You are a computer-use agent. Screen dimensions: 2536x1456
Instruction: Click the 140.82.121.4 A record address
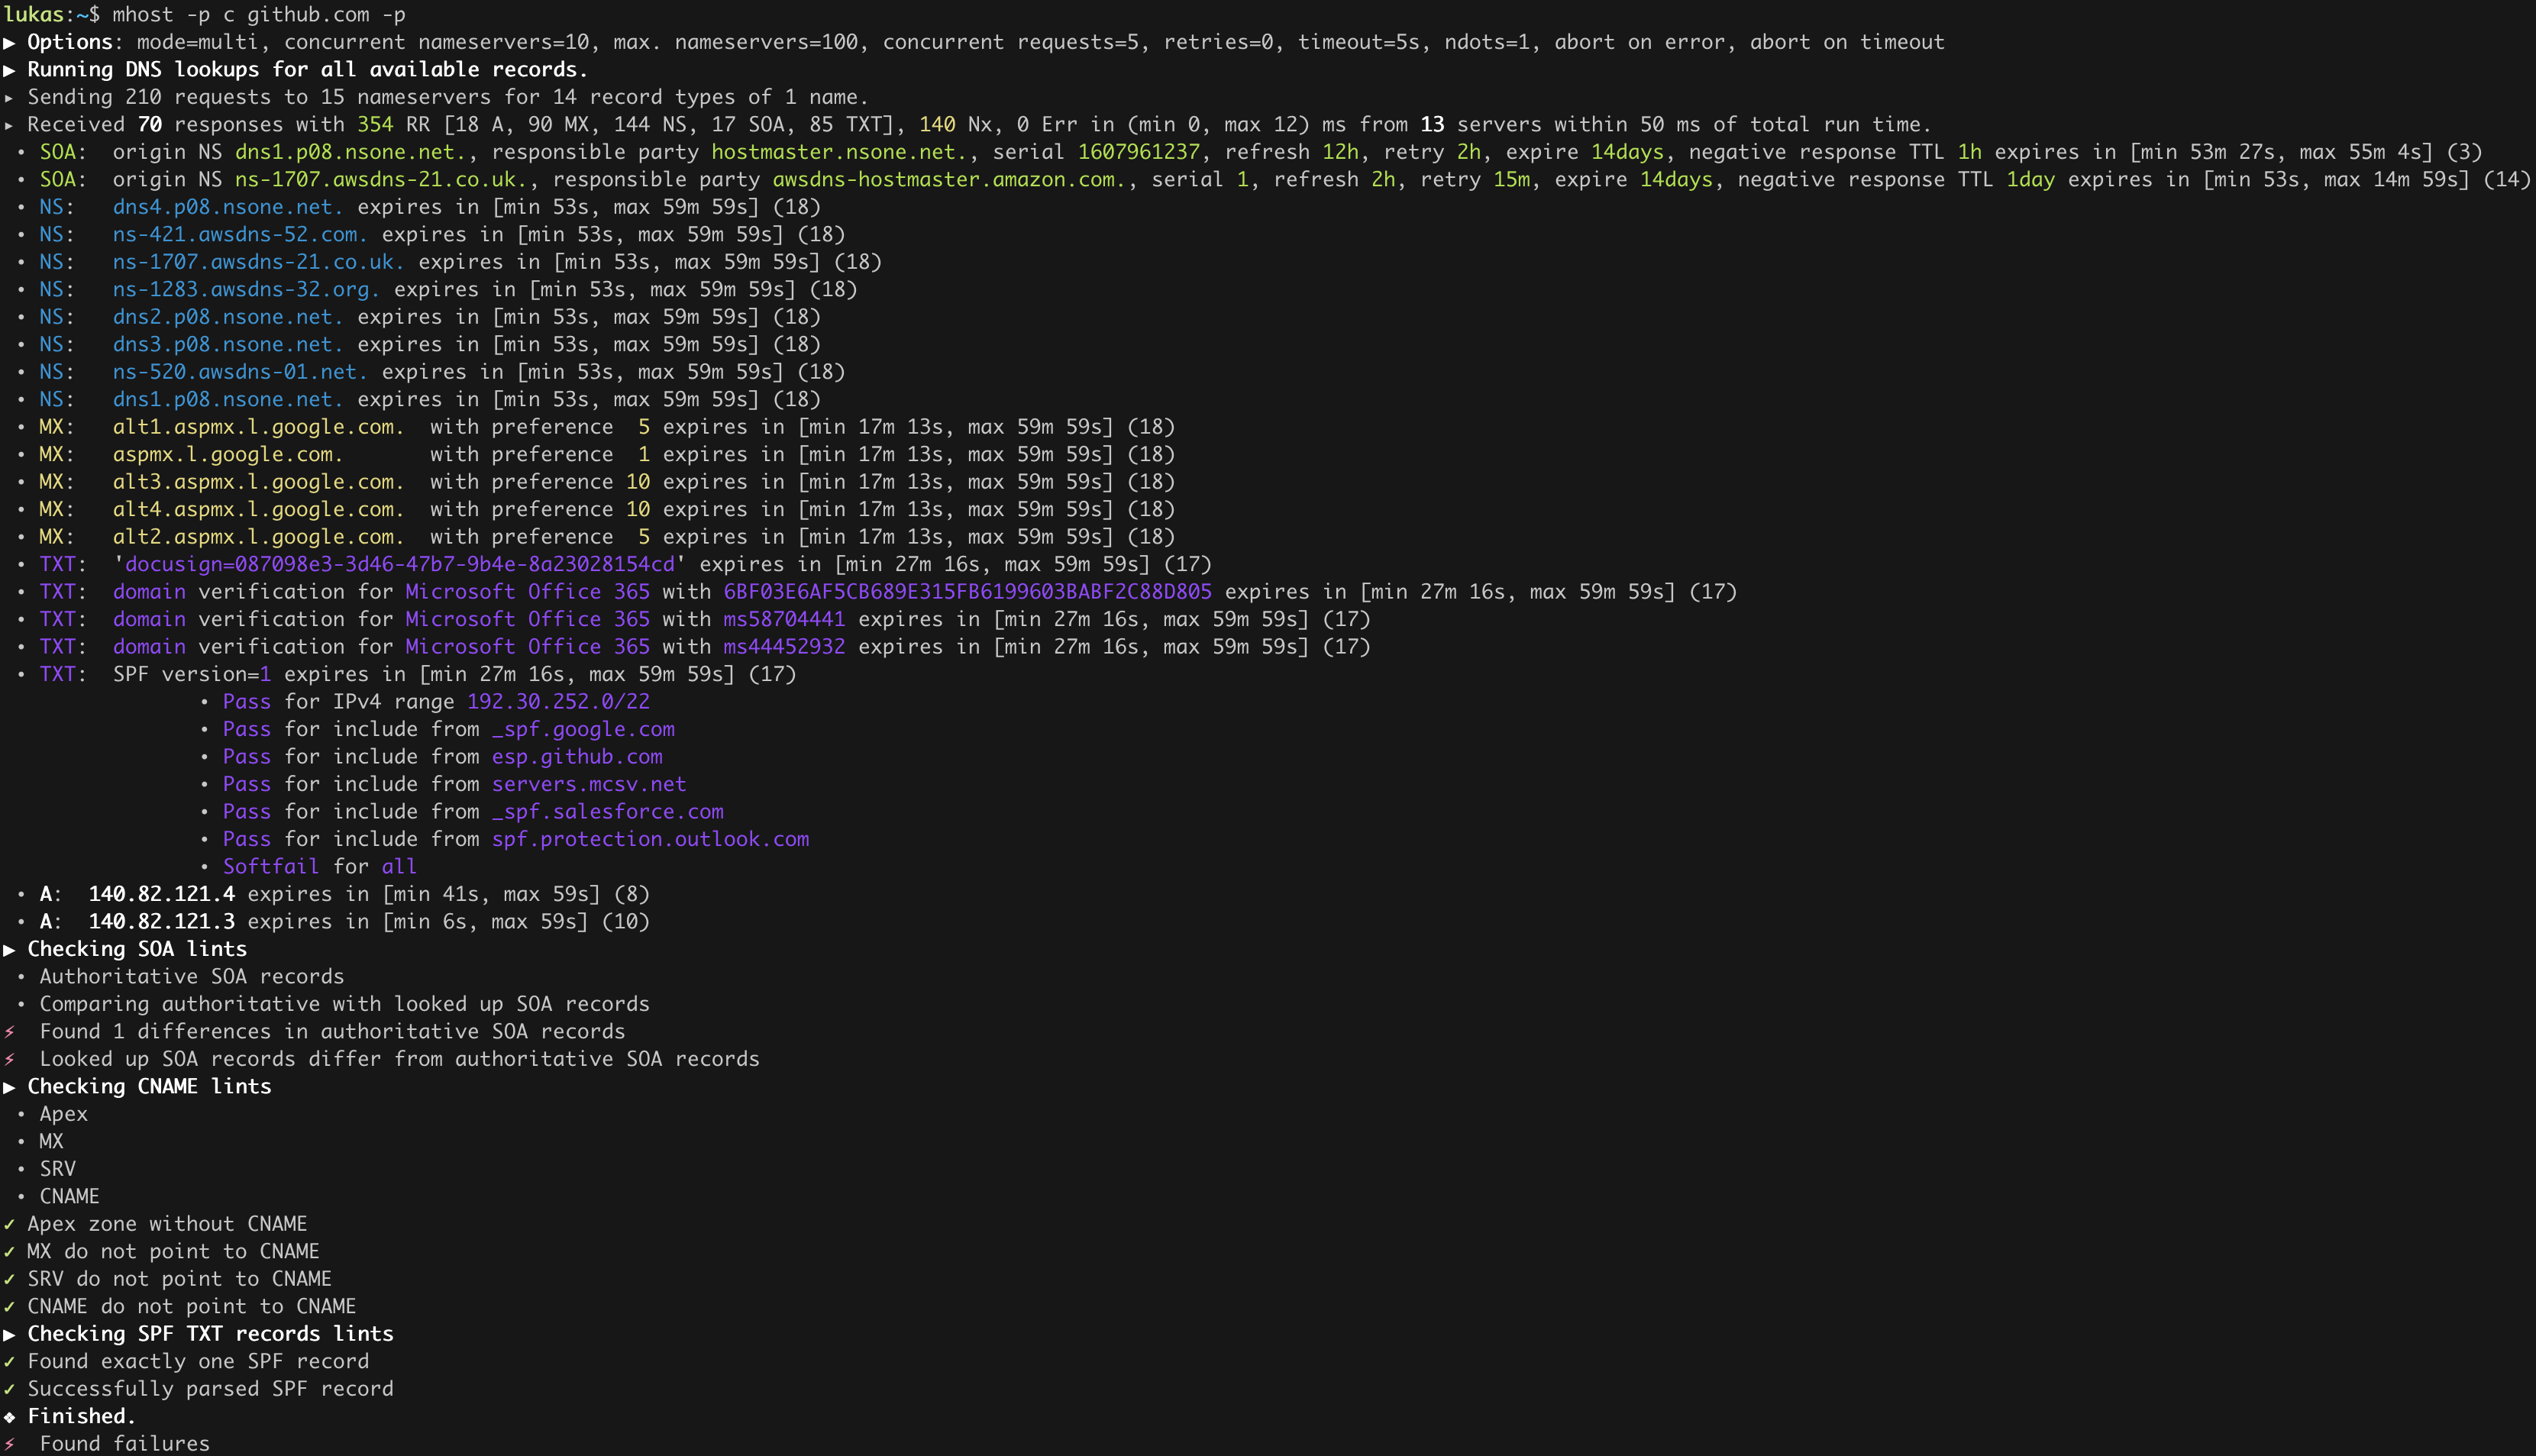162,894
